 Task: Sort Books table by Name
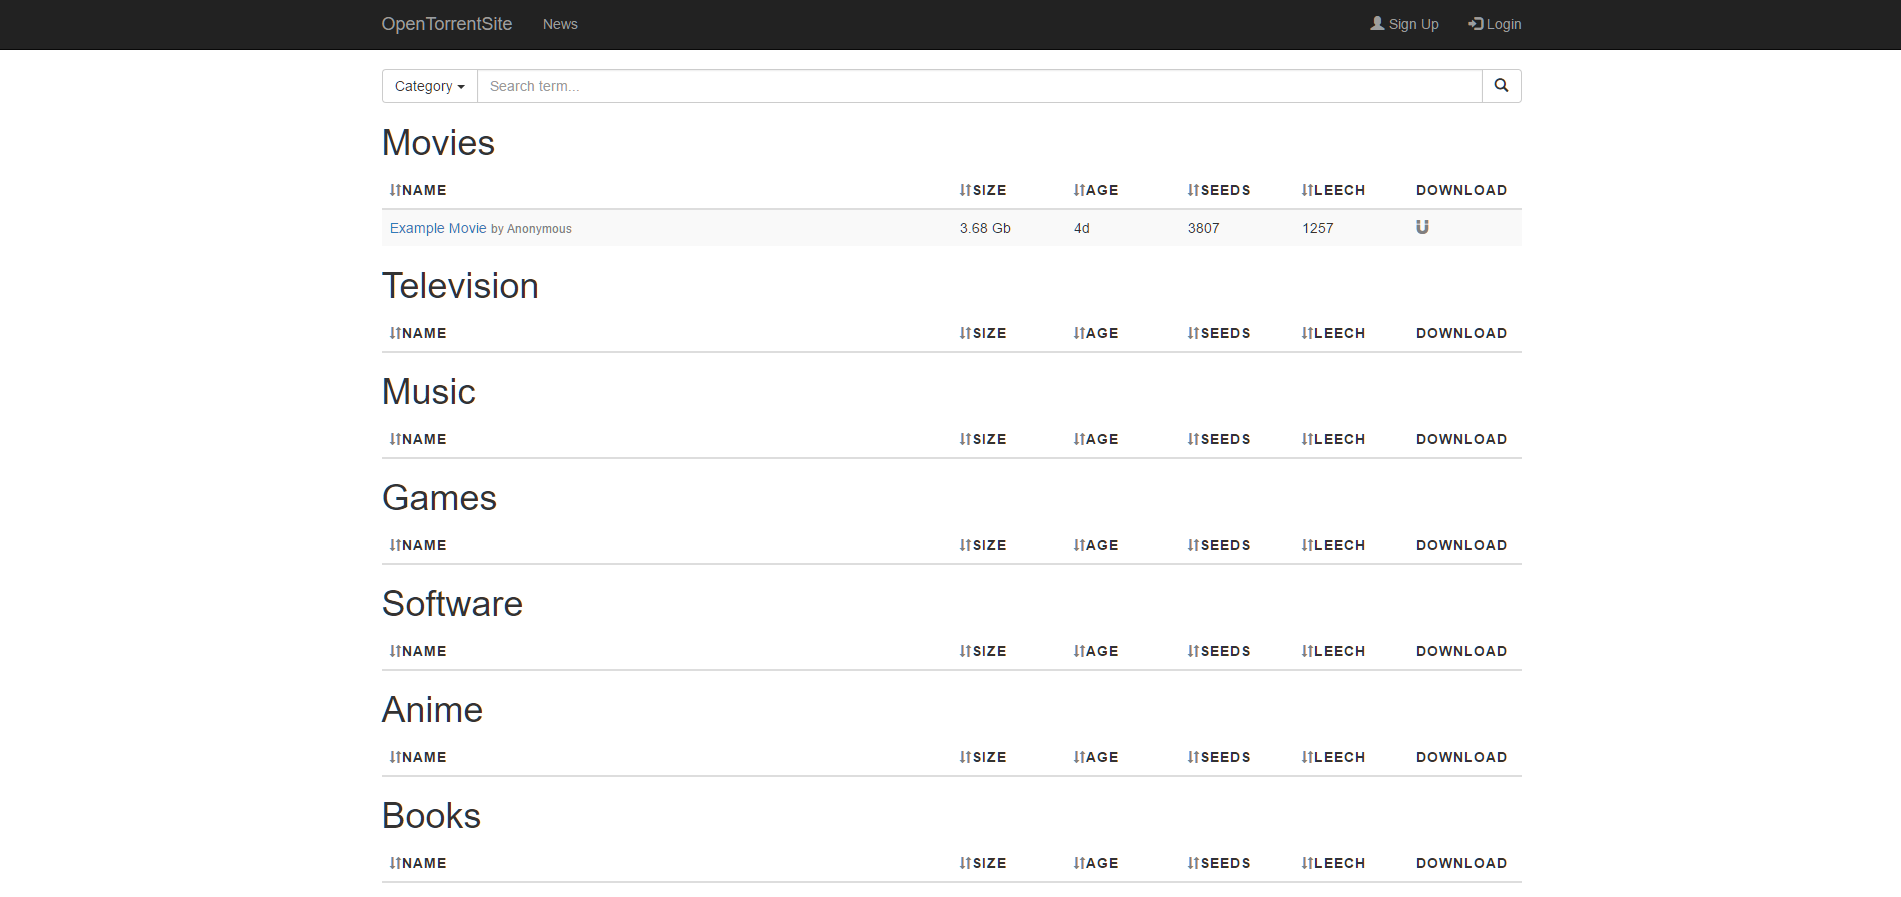pyautogui.click(x=418, y=863)
